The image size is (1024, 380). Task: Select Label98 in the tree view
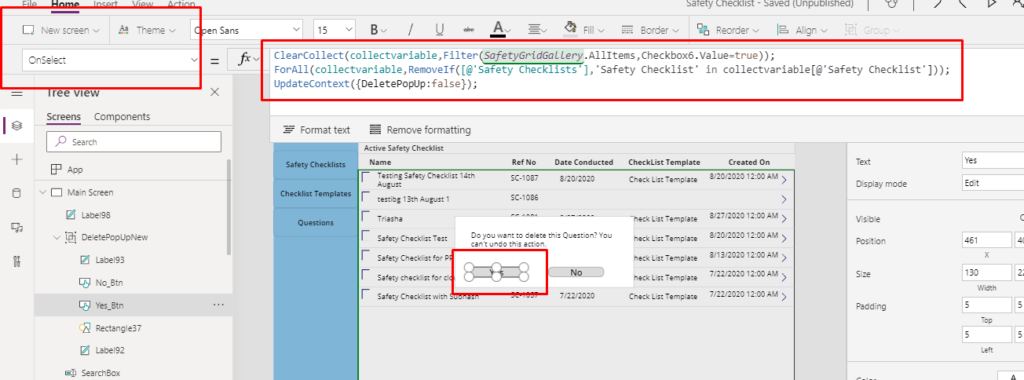point(97,215)
